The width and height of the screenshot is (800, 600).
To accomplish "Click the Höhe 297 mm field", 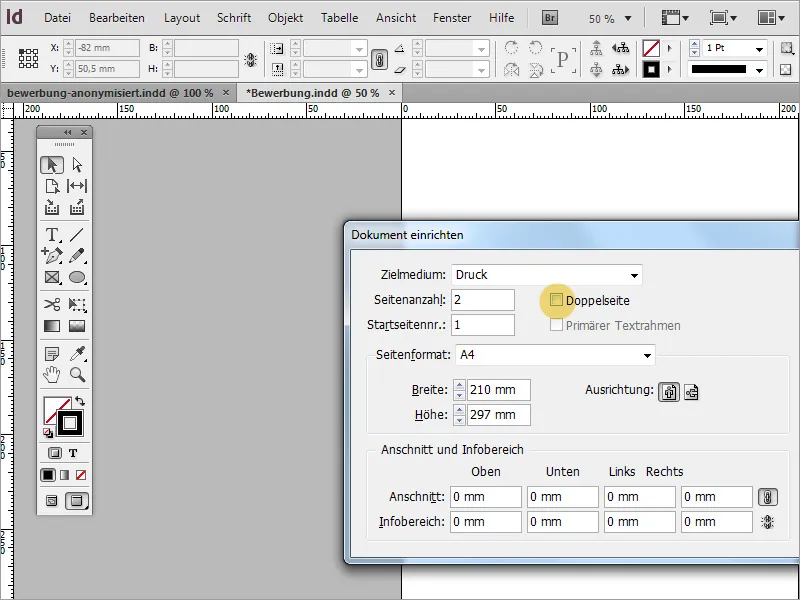I will coord(498,415).
